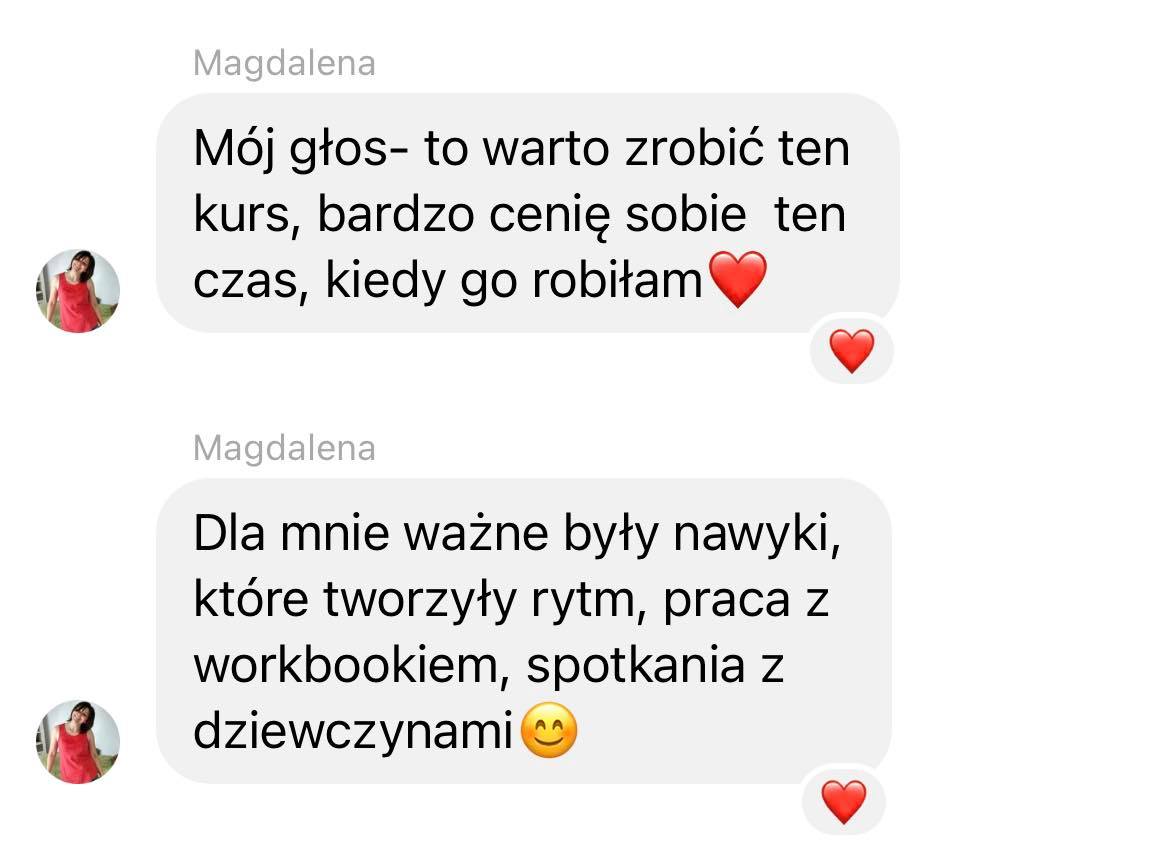The image size is (1170, 844).
Task: Click sender name Magdalena above "Dla mnie ważne" message
Action: (x=284, y=448)
